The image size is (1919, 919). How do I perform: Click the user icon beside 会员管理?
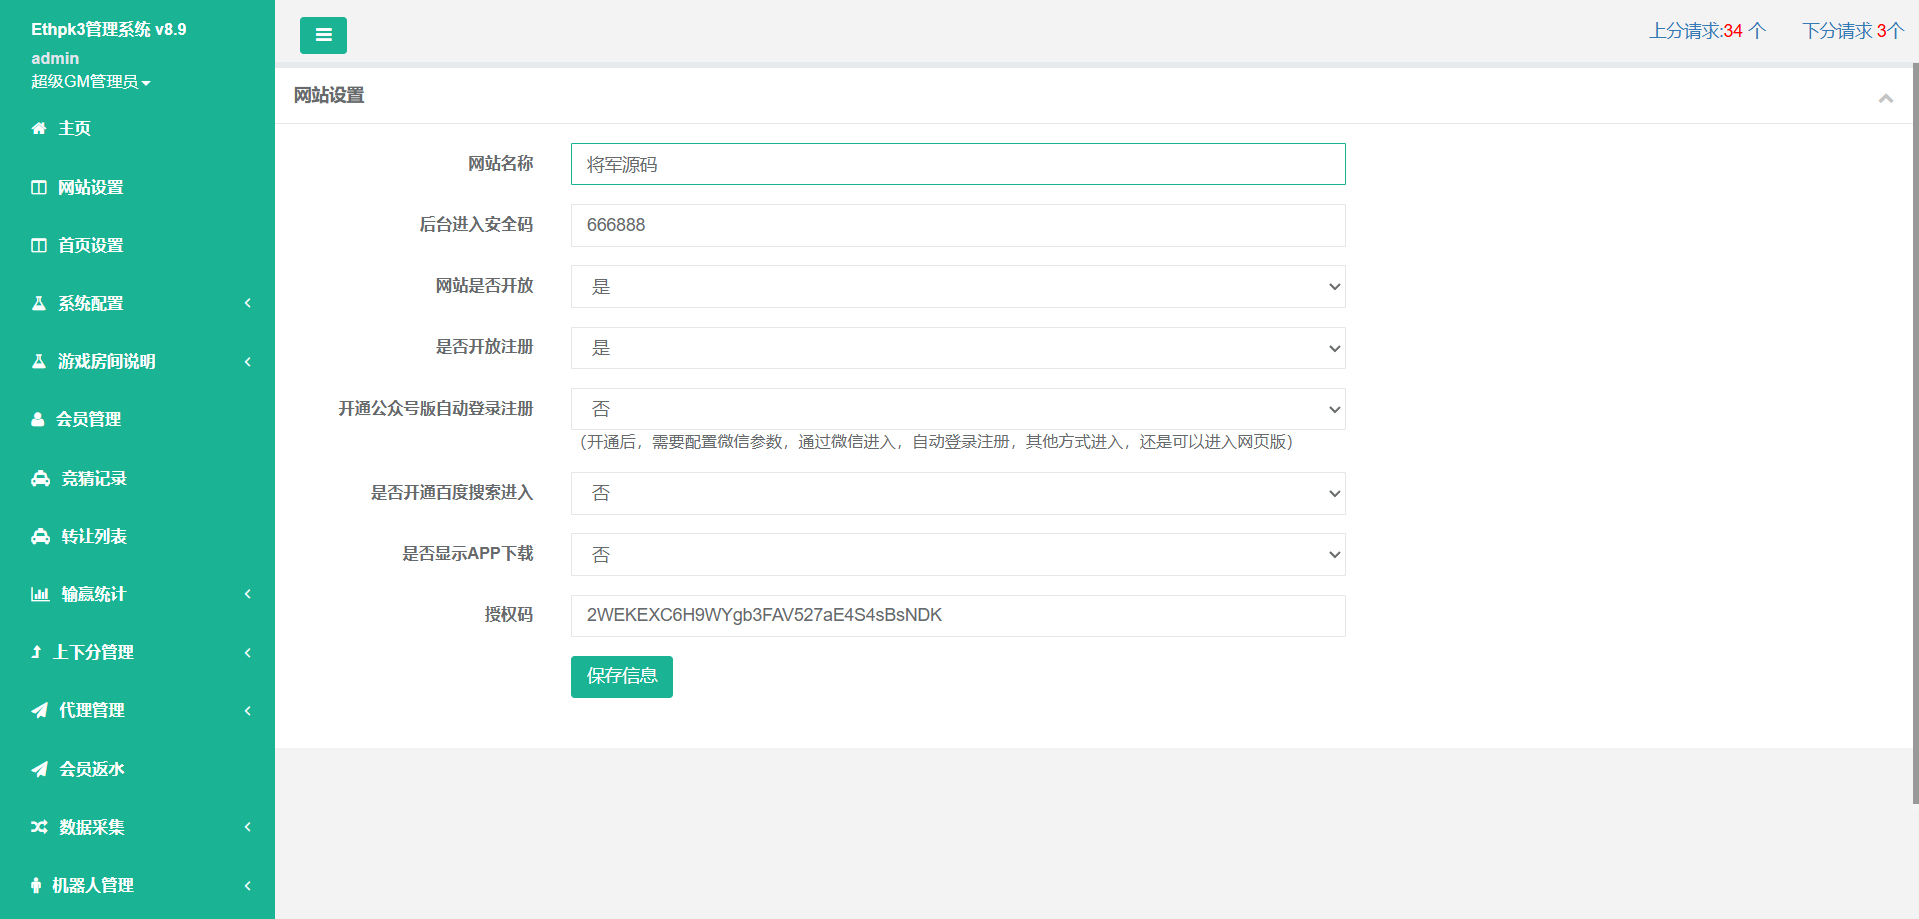[x=38, y=419]
